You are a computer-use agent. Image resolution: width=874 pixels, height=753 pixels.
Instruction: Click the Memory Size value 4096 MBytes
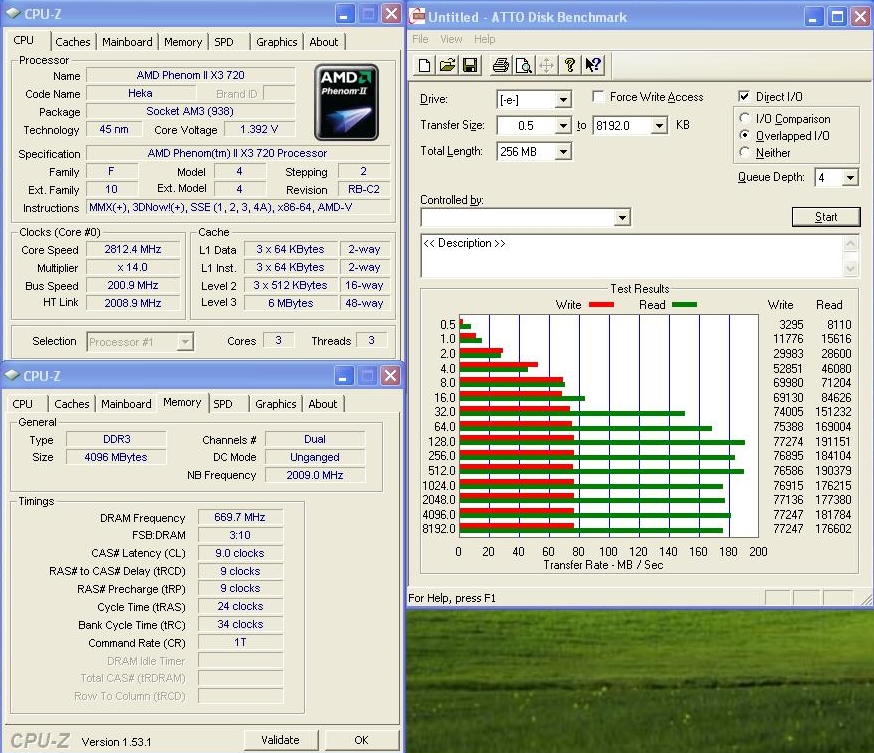pos(116,457)
